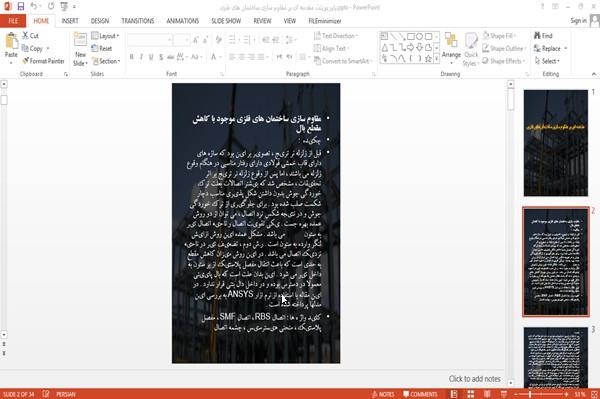This screenshot has height=399, width=600.
Task: Select slide 3 thumbnail
Action: tap(556, 357)
